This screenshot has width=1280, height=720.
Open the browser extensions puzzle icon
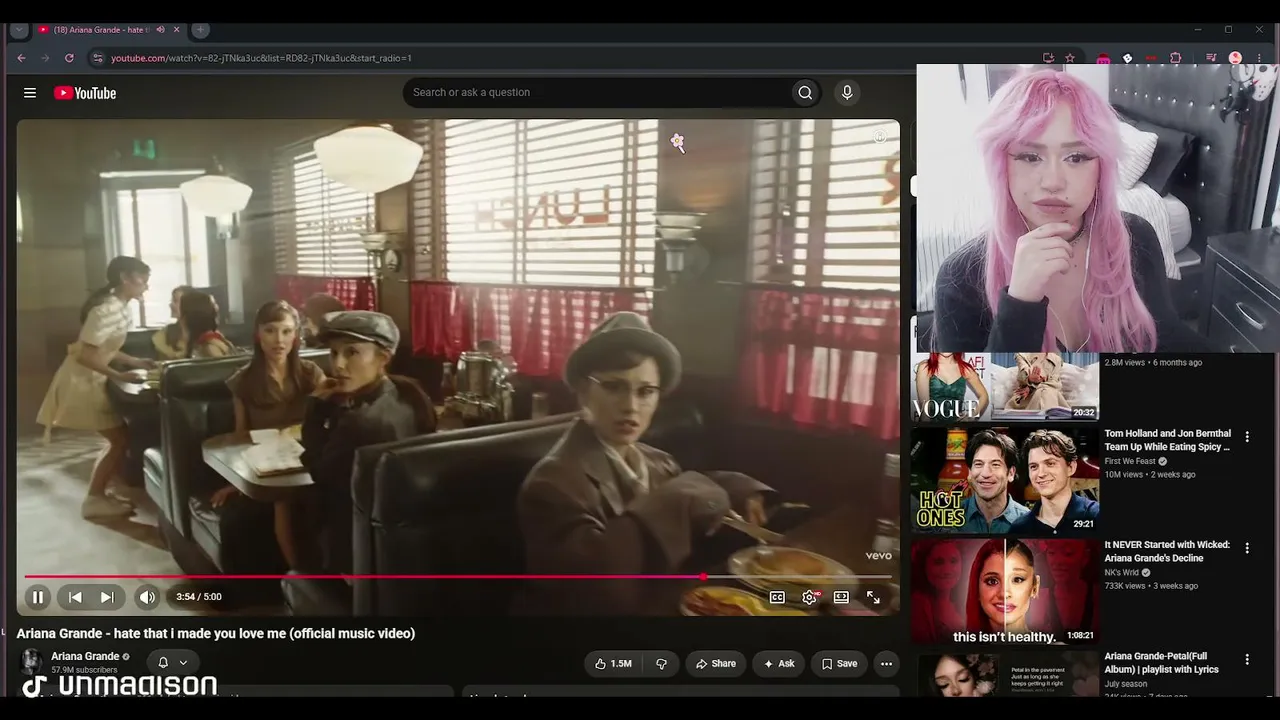click(x=1175, y=58)
